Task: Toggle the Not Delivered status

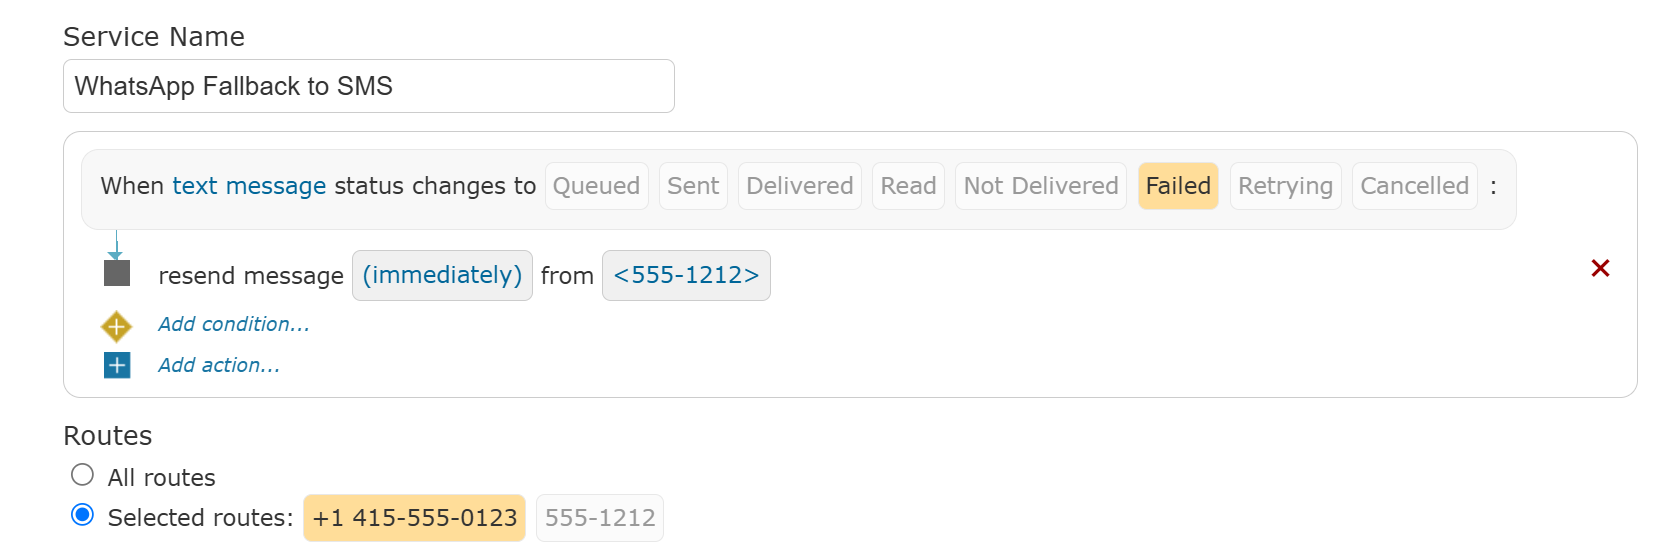Action: [x=1041, y=186]
